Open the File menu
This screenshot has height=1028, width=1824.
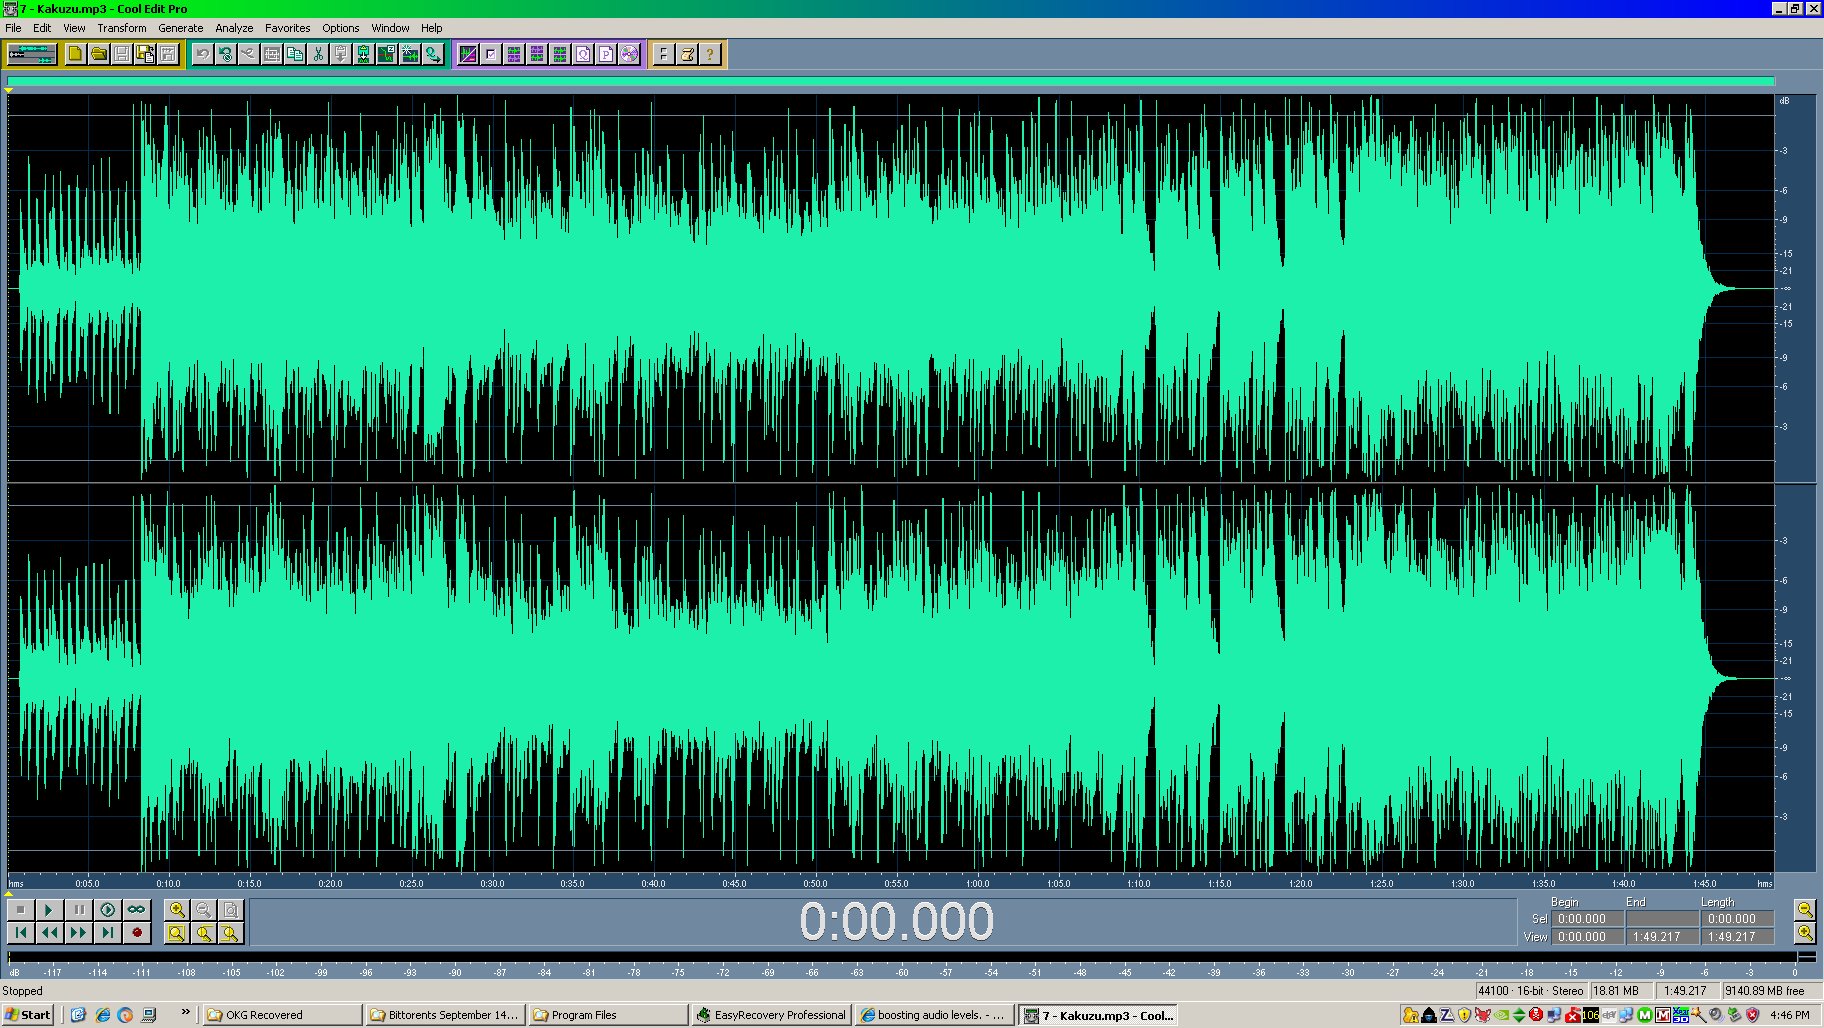[13, 28]
